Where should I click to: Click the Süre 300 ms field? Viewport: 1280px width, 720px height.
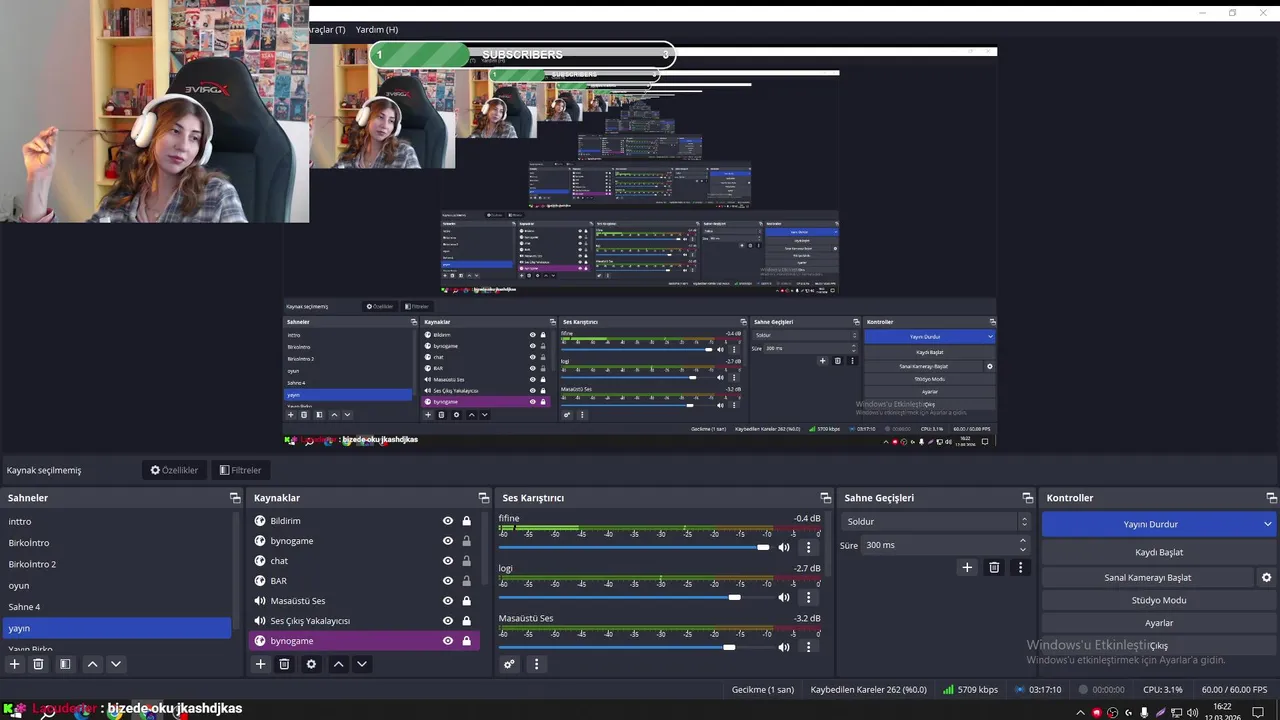[938, 545]
